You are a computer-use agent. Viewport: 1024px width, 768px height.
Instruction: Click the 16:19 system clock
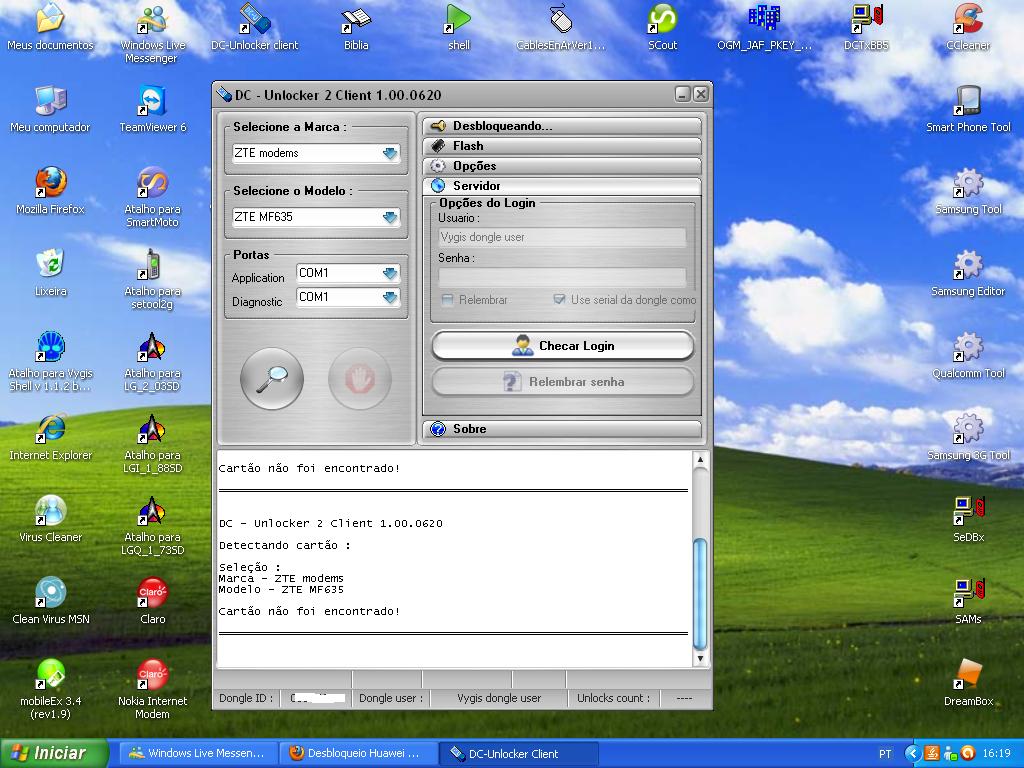tap(996, 754)
